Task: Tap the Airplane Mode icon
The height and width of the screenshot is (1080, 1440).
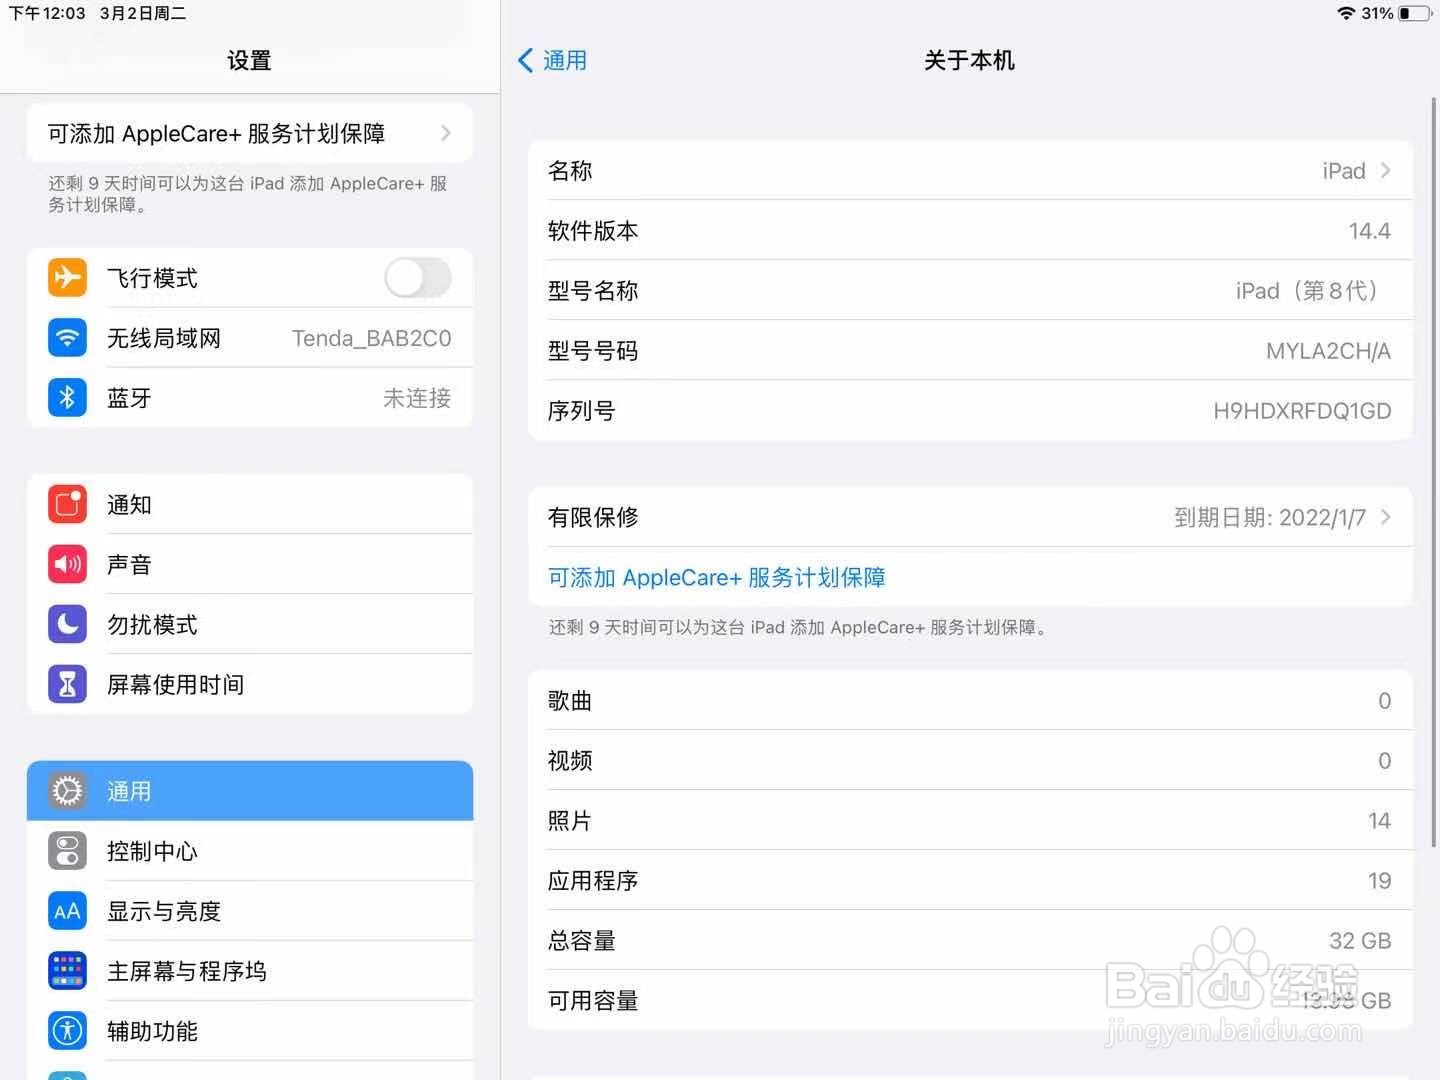Action: point(67,277)
